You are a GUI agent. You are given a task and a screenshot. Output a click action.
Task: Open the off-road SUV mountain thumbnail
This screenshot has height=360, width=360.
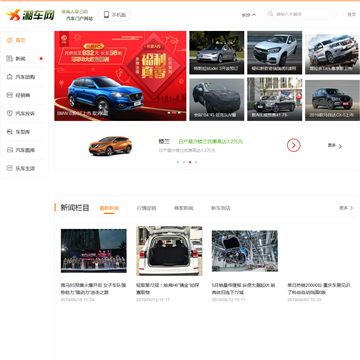click(333, 53)
